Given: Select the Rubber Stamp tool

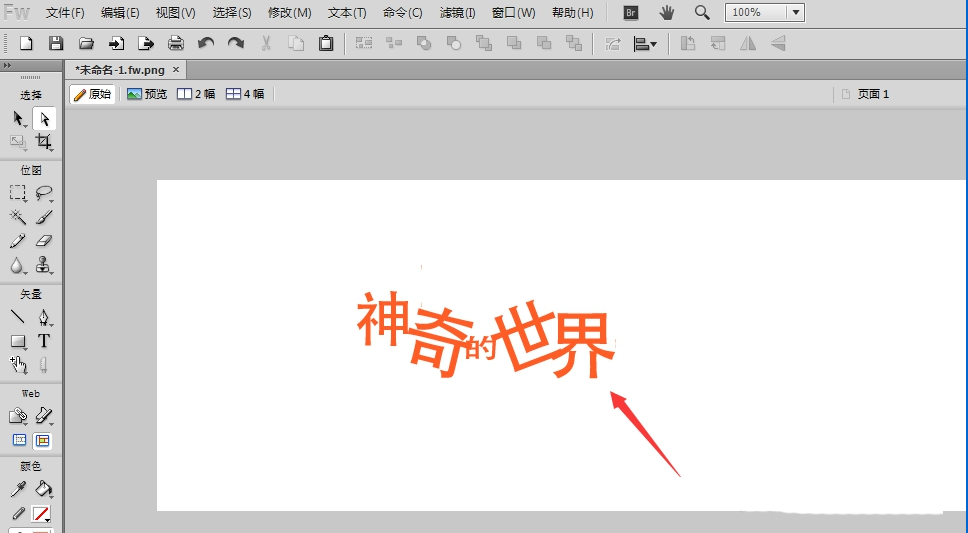Looking at the screenshot, I should 44,266.
